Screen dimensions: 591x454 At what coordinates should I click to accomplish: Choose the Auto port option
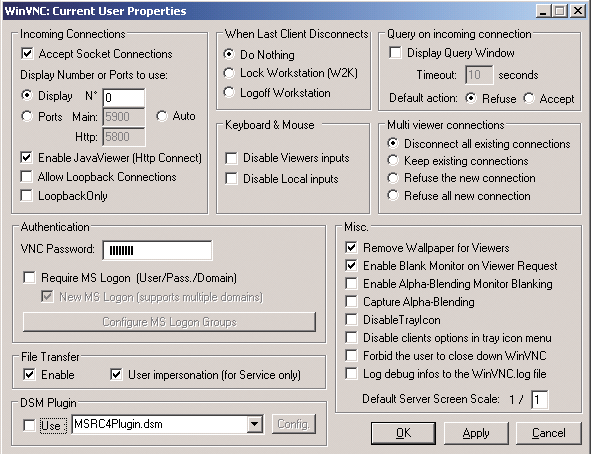tap(162, 116)
